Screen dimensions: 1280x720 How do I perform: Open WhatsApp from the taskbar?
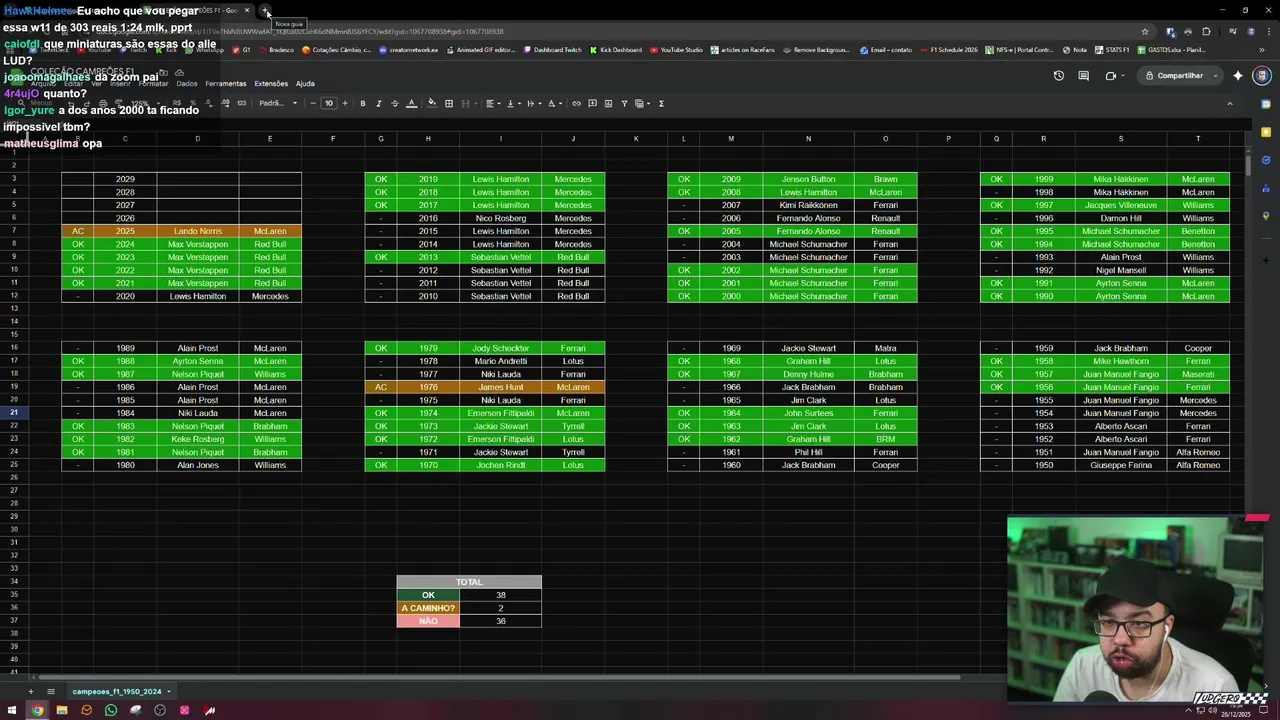pos(111,710)
